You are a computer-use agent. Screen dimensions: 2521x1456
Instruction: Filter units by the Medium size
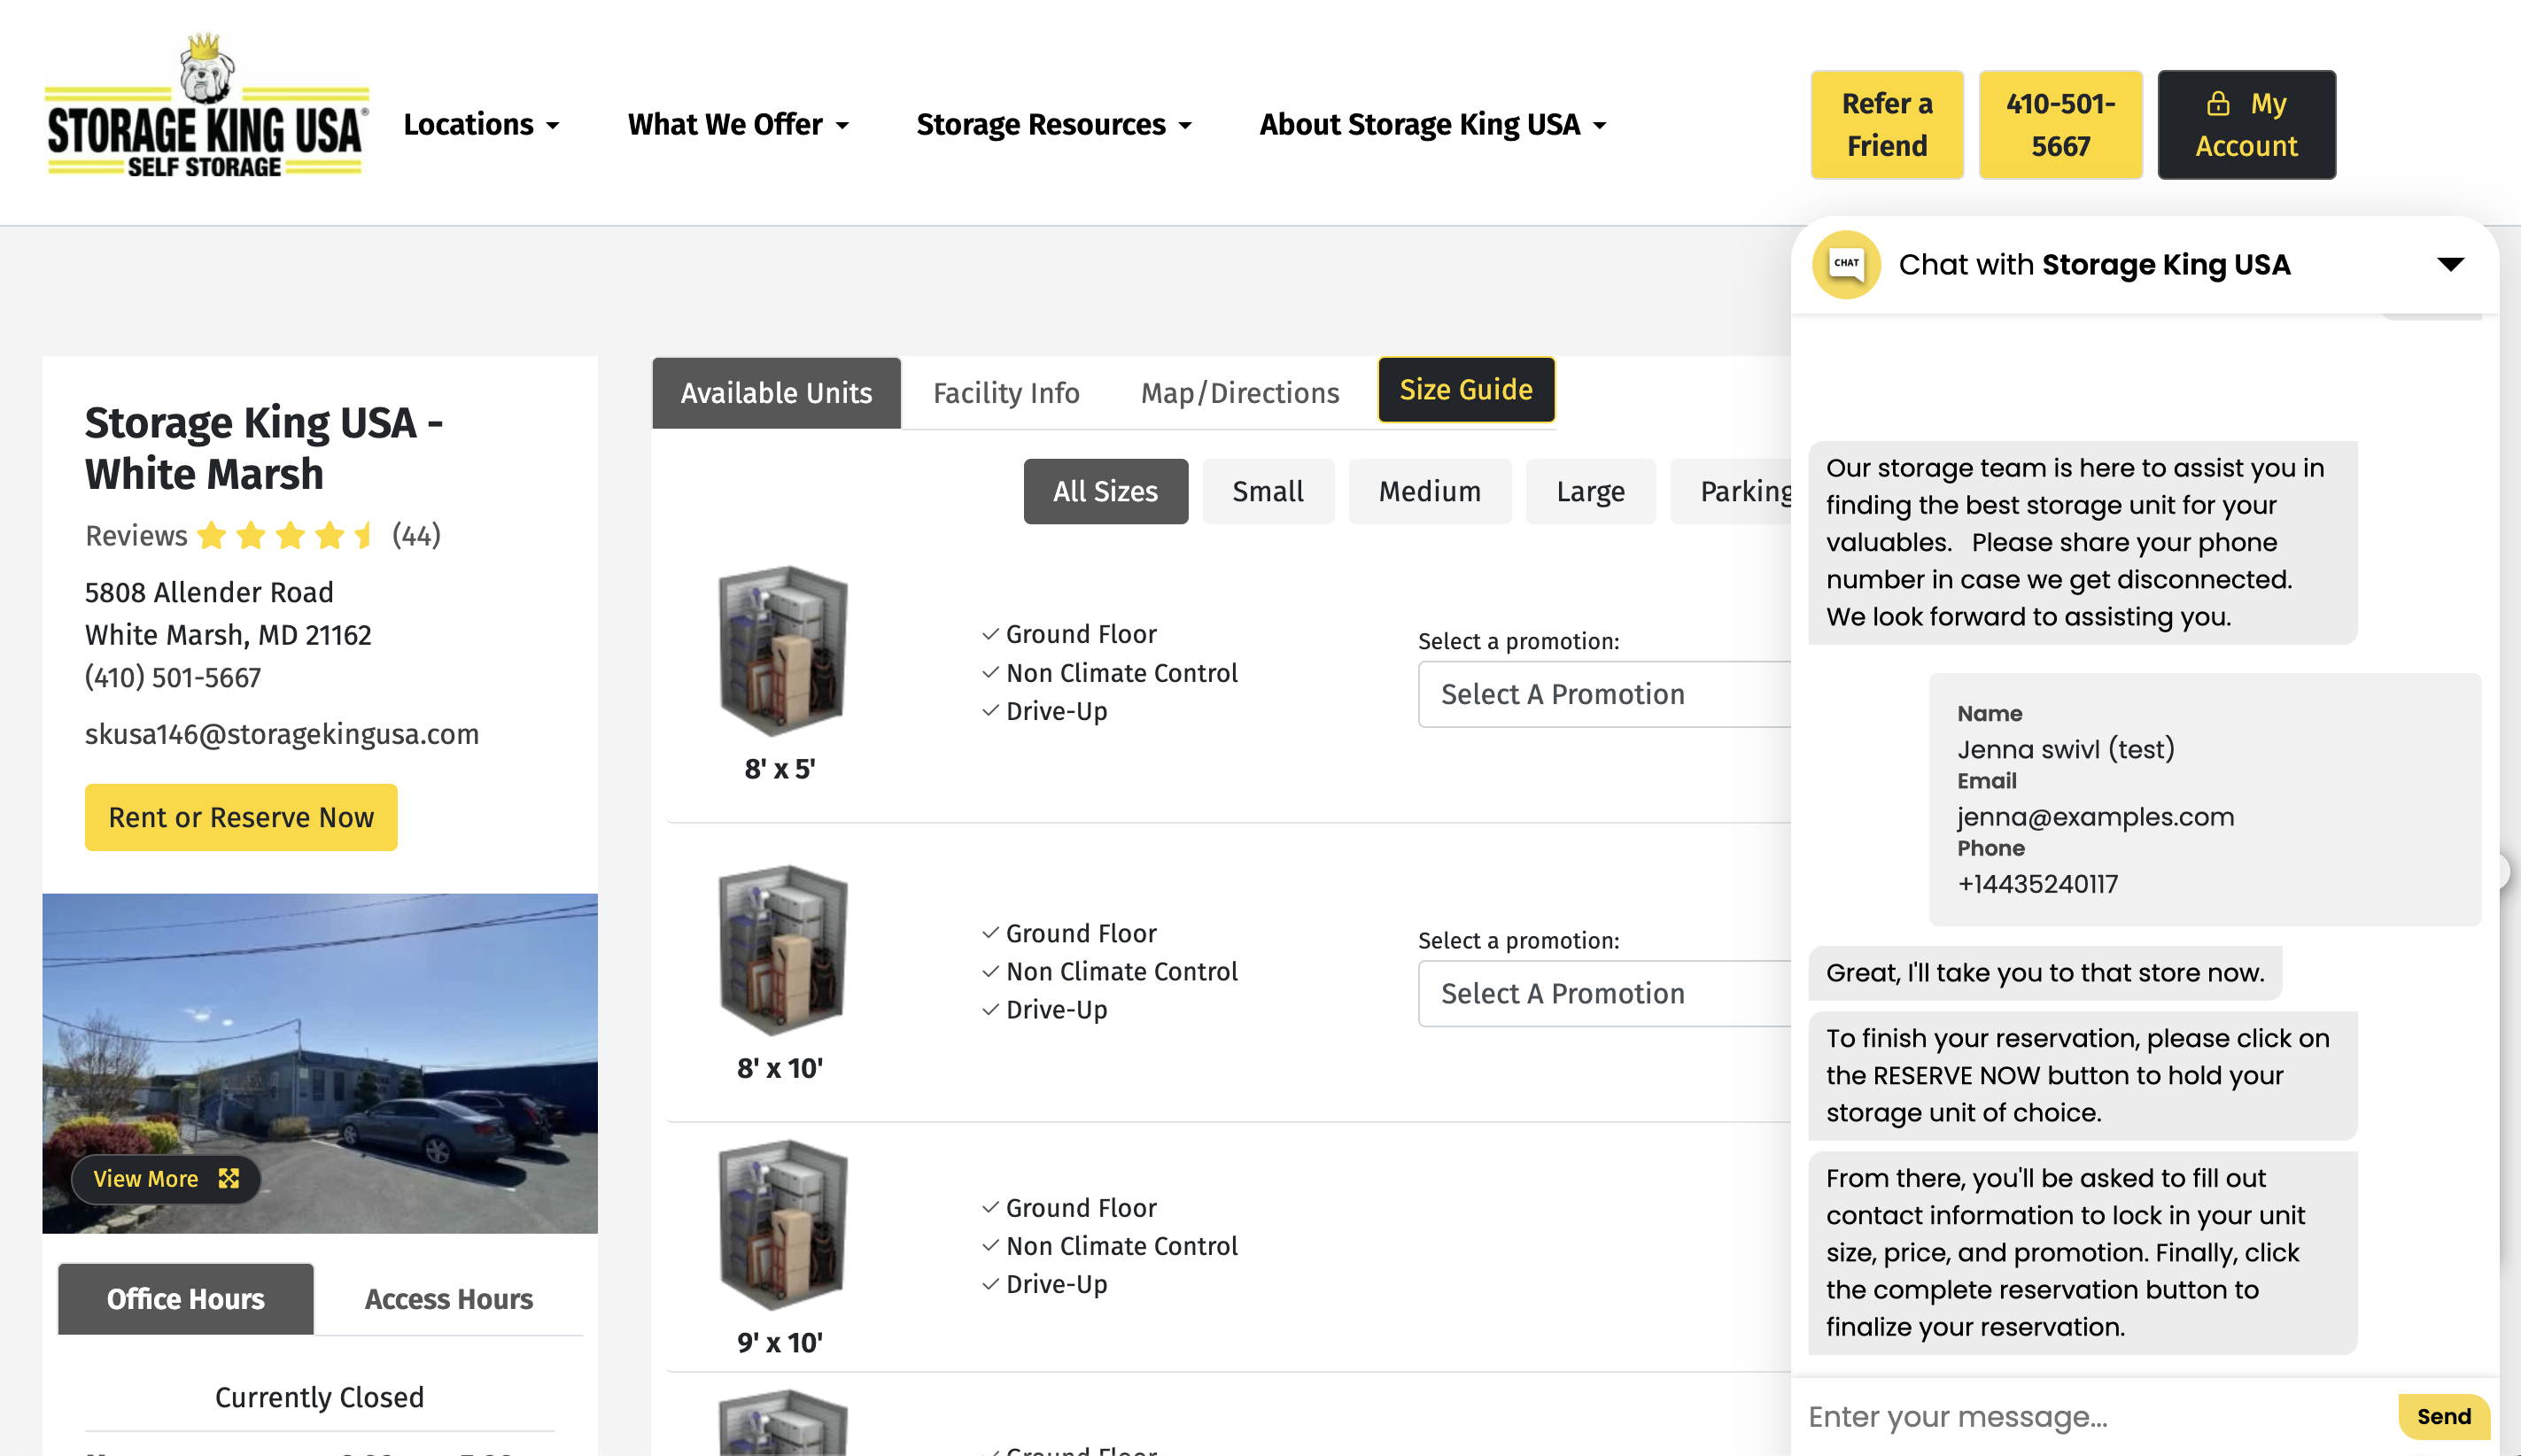pyautogui.click(x=1429, y=491)
